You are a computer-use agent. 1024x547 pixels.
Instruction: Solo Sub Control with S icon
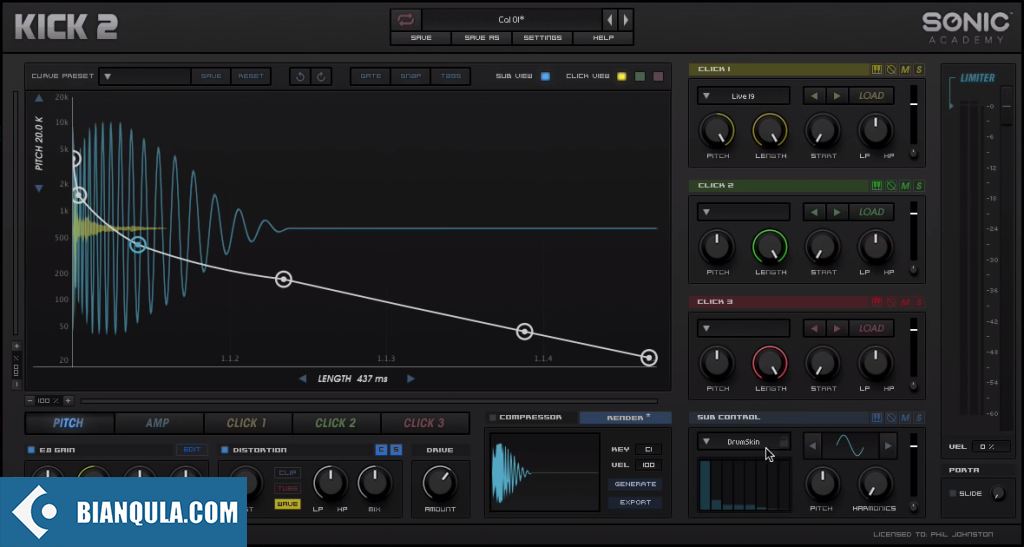point(919,418)
